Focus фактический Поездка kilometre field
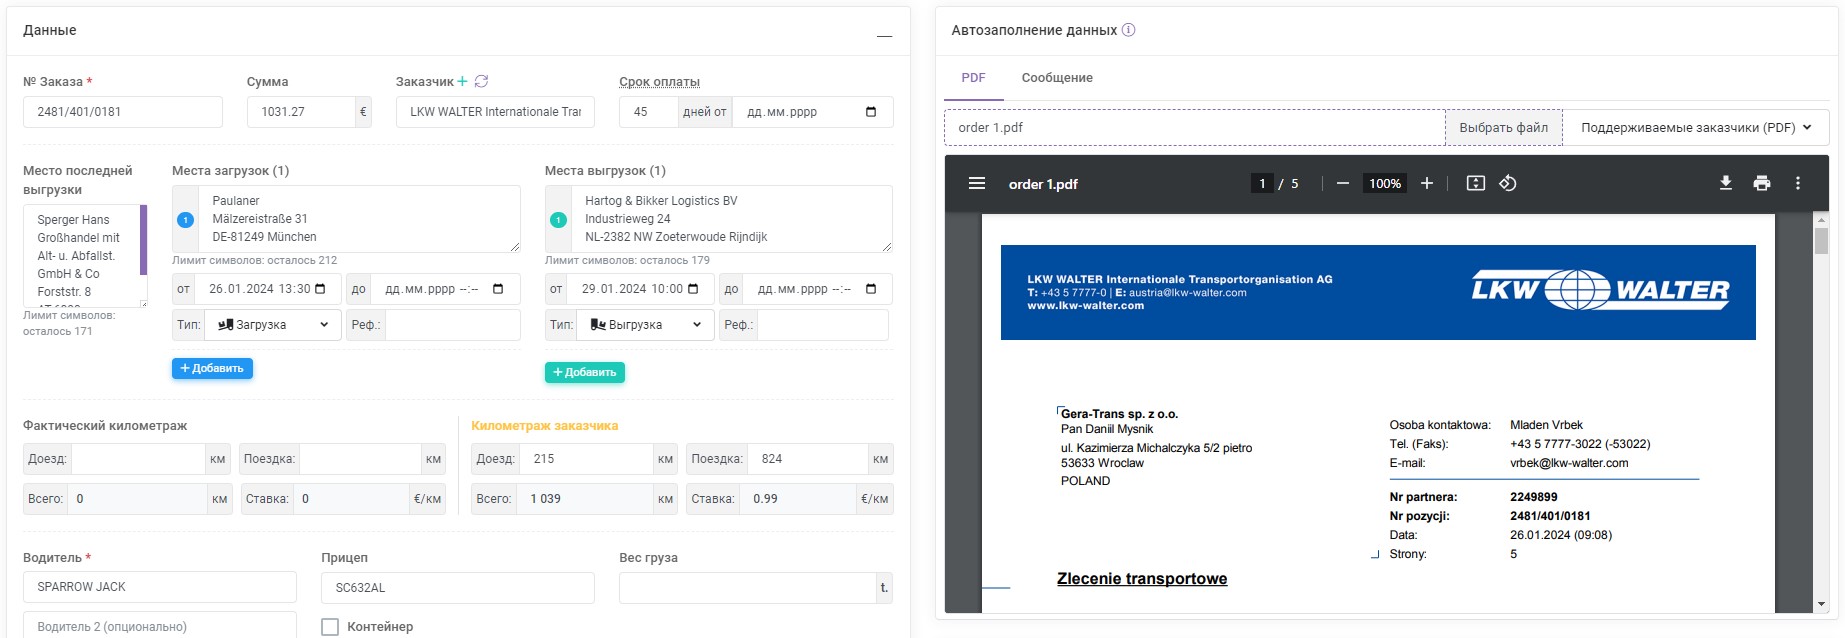Image resolution: width=1845 pixels, height=638 pixels. pyautogui.click(x=360, y=459)
